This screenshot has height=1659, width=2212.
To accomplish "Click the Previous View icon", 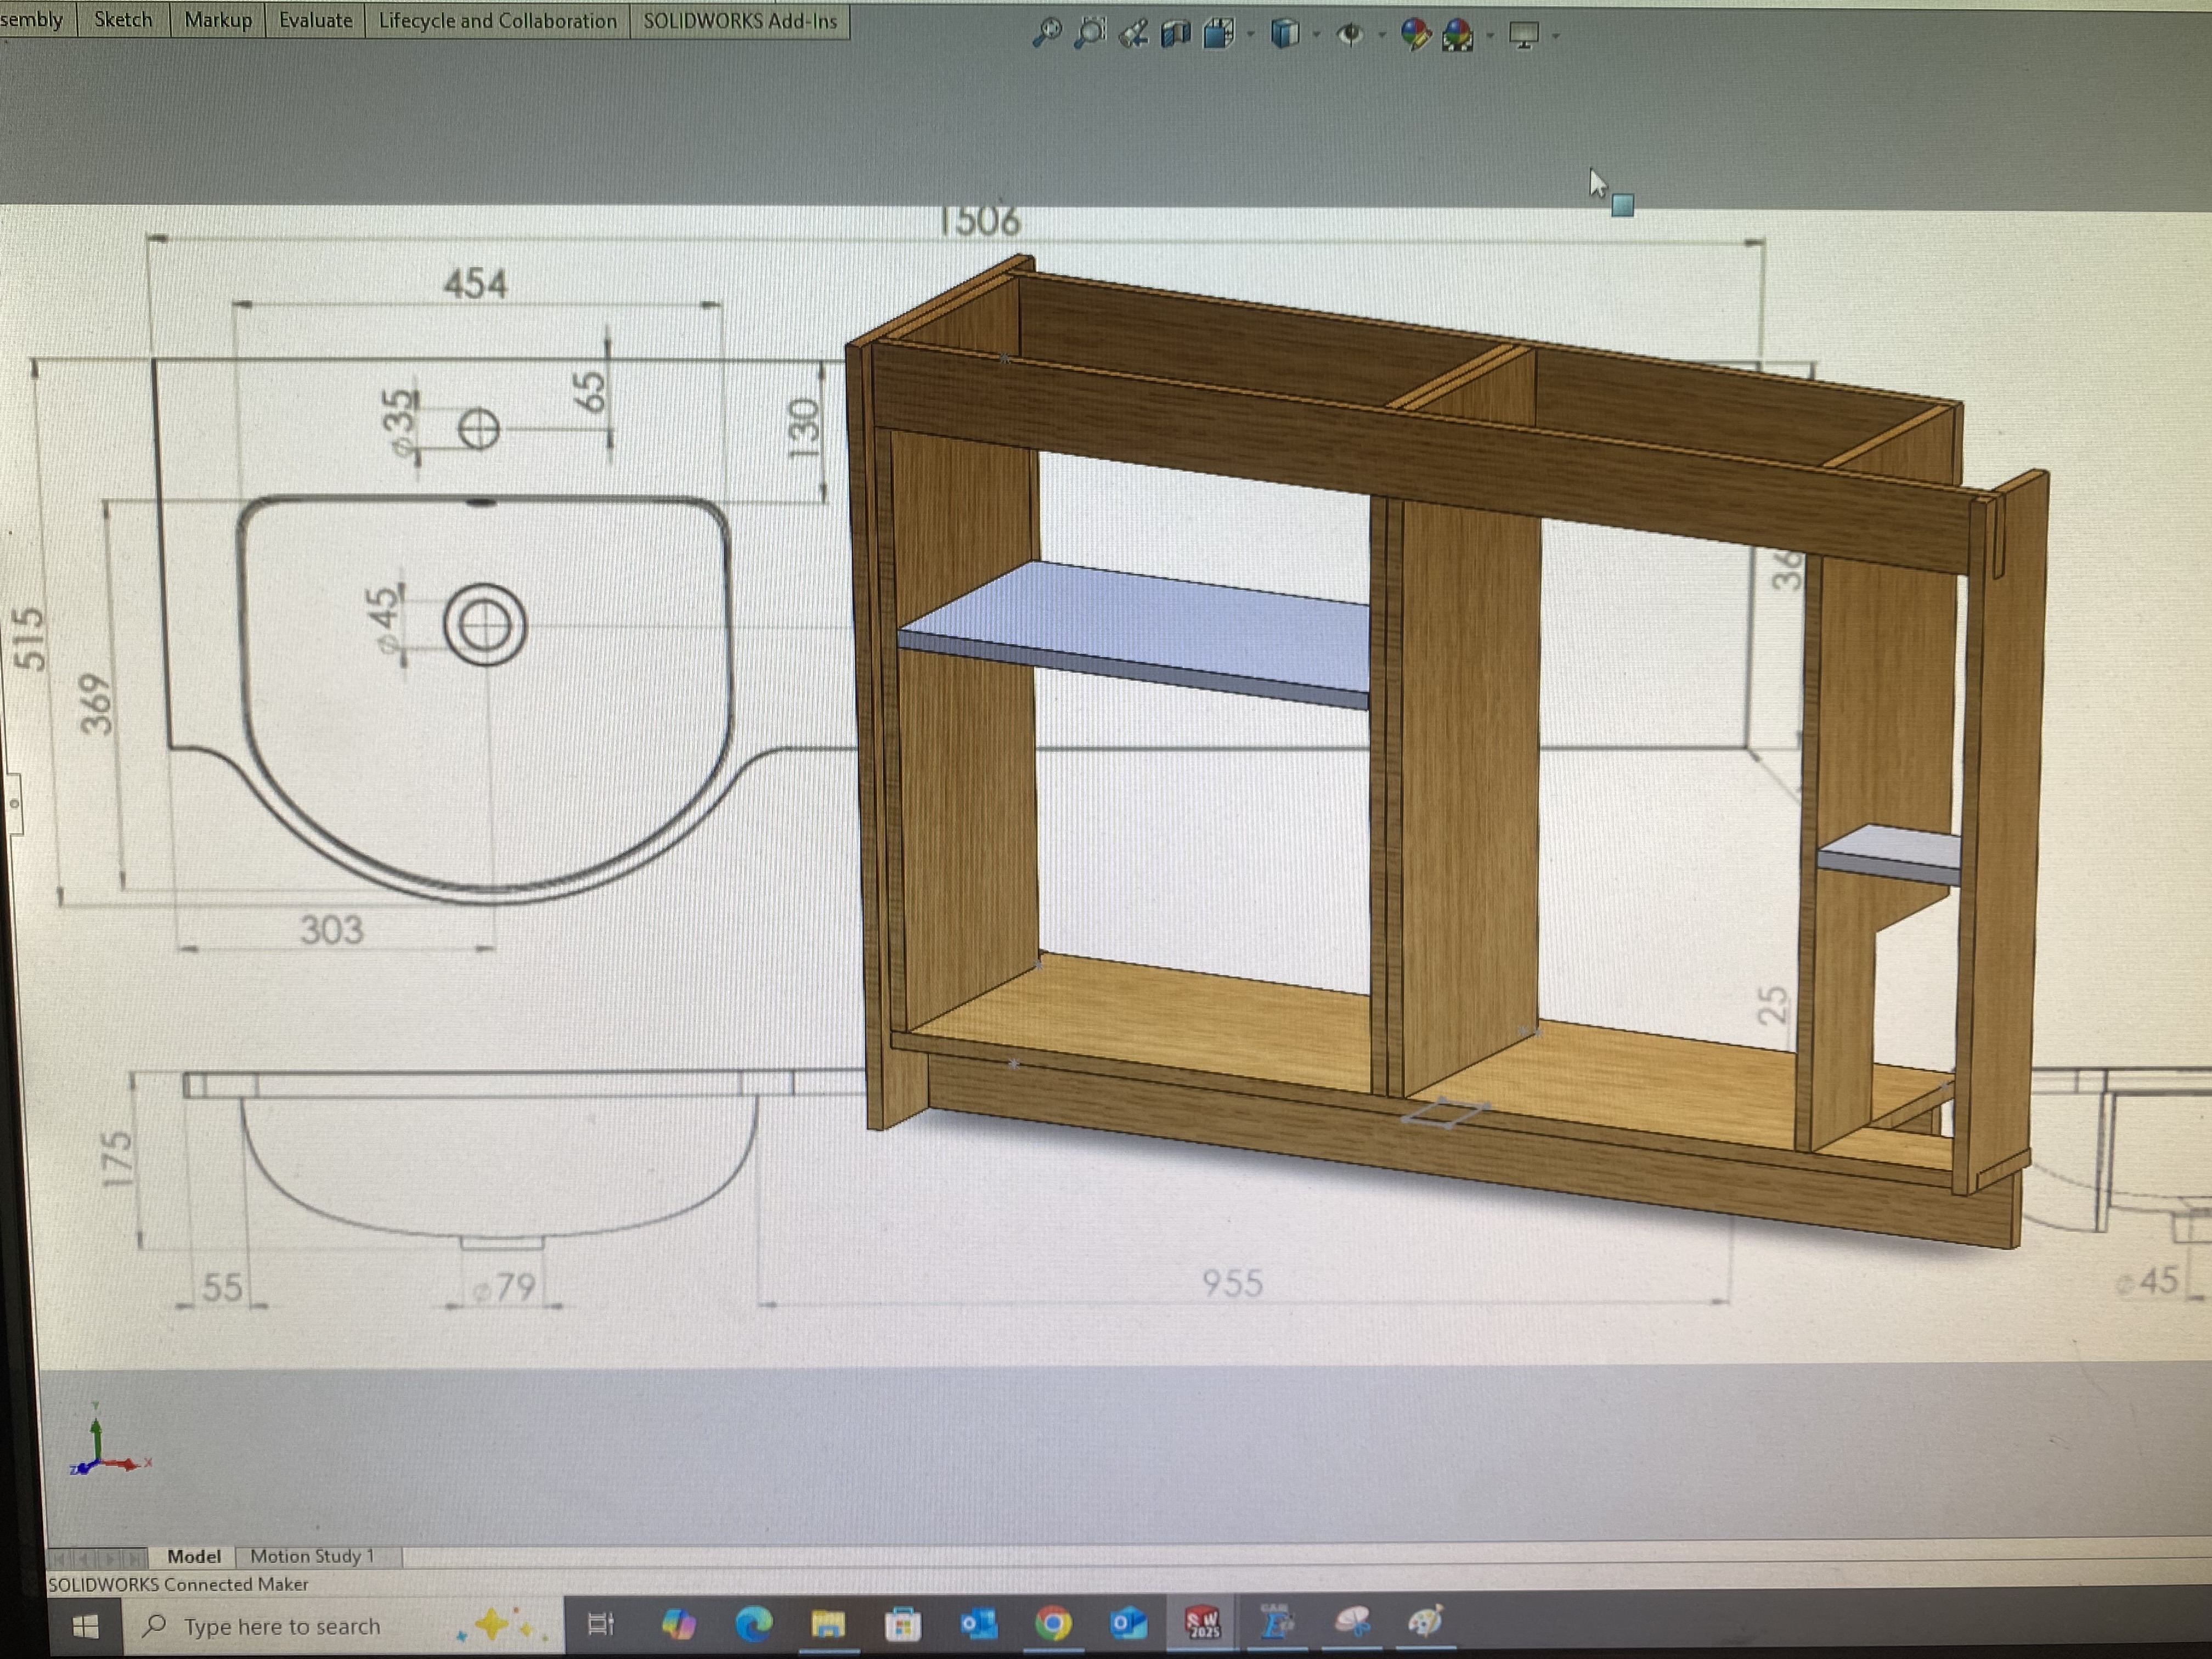I will pos(1133,34).
